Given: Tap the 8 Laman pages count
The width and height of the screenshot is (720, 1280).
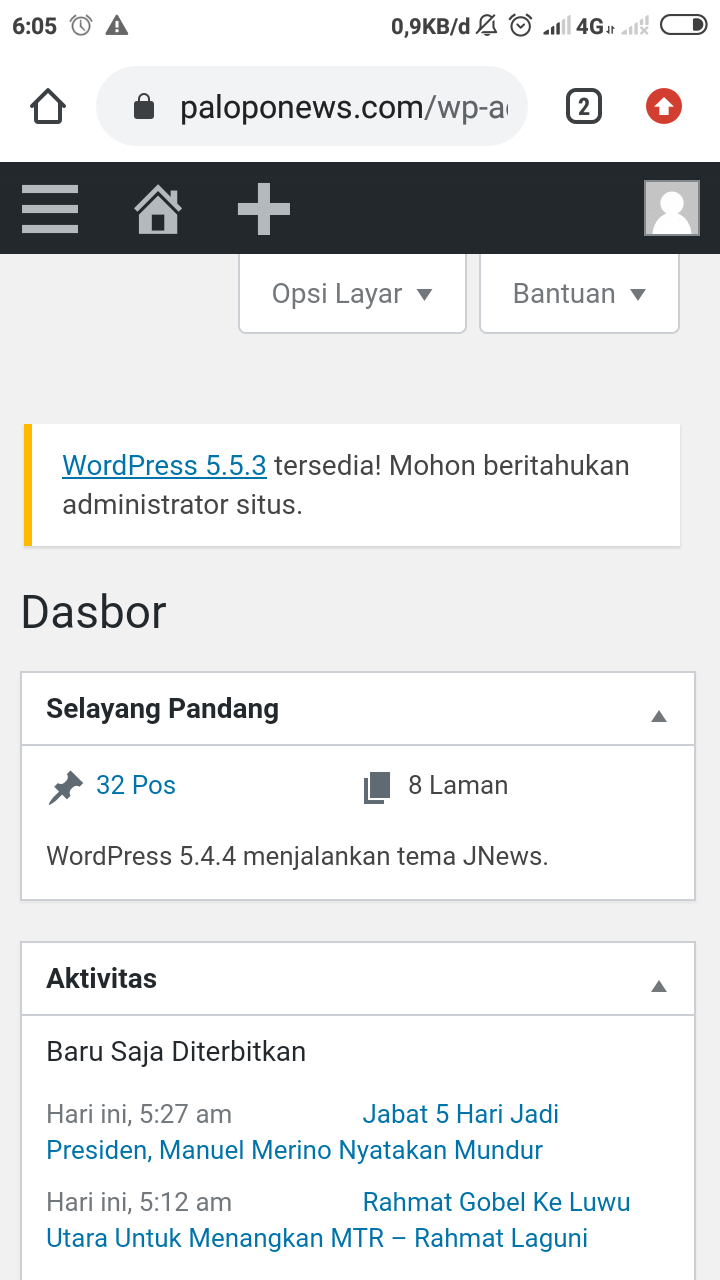Looking at the screenshot, I should [458, 786].
